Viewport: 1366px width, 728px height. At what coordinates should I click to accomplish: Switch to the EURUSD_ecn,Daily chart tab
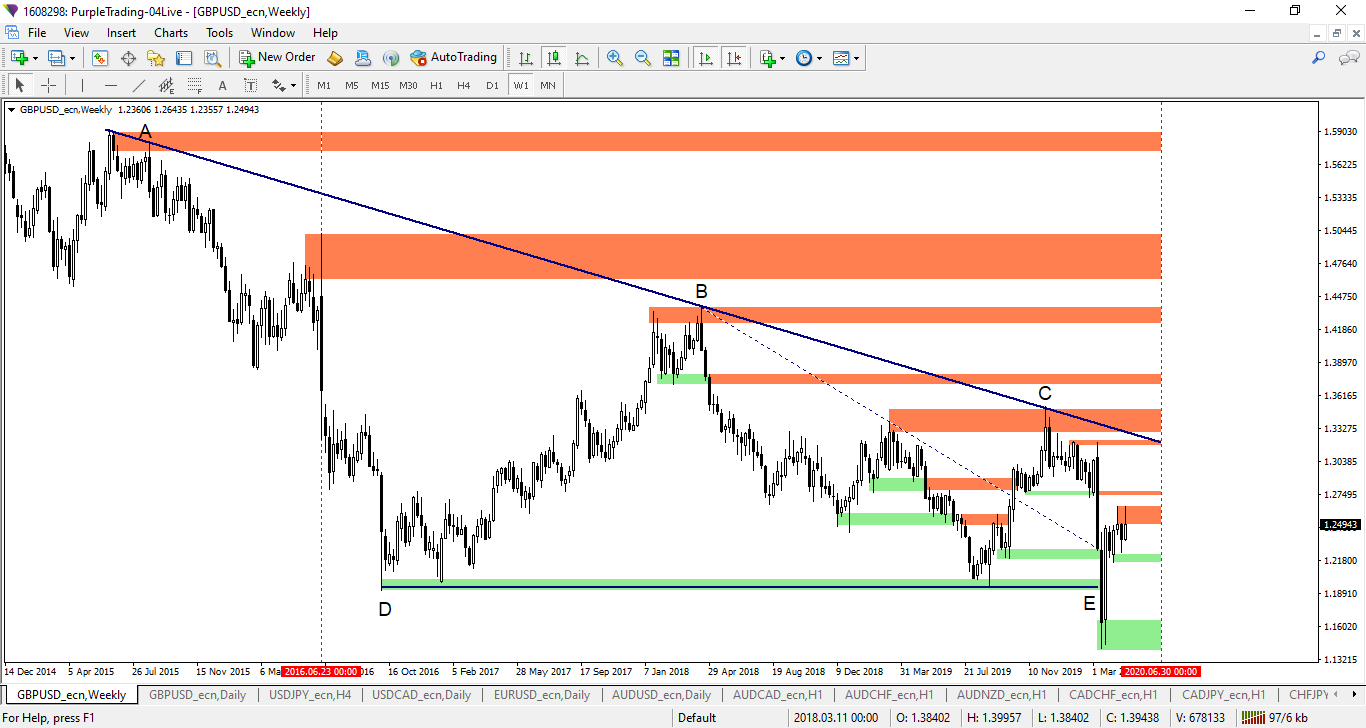(542, 695)
